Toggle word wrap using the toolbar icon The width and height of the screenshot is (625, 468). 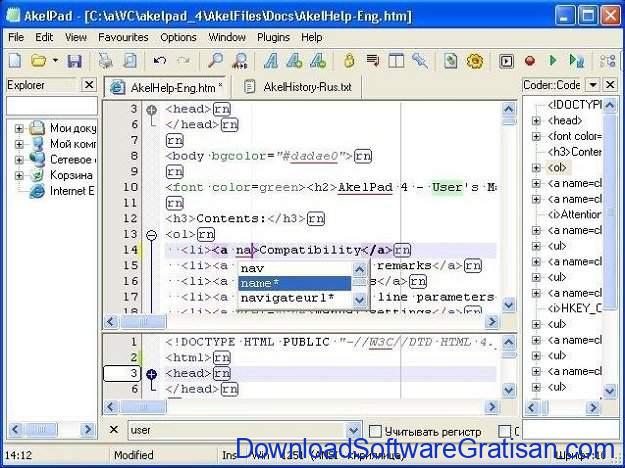(x=373, y=61)
